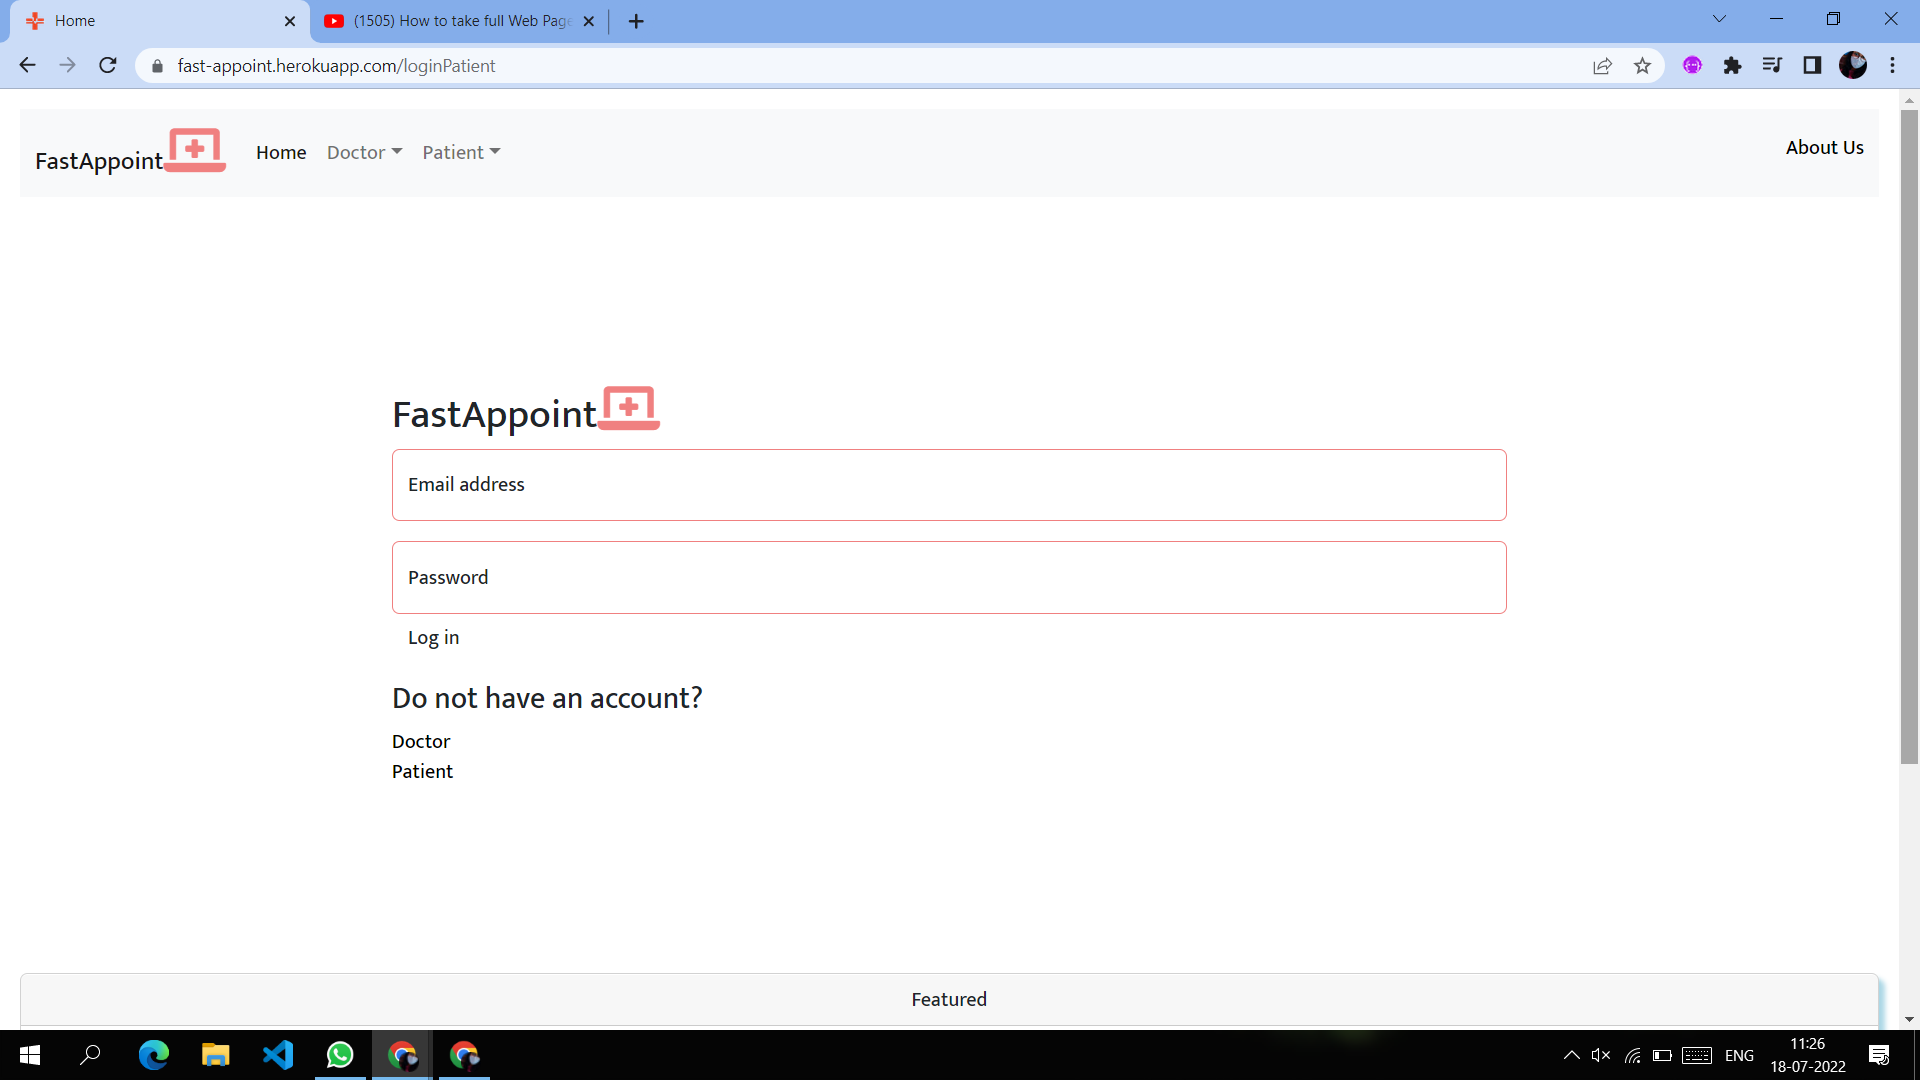The height and width of the screenshot is (1080, 1920).
Task: Open the tab search chevron
Action: [1719, 19]
